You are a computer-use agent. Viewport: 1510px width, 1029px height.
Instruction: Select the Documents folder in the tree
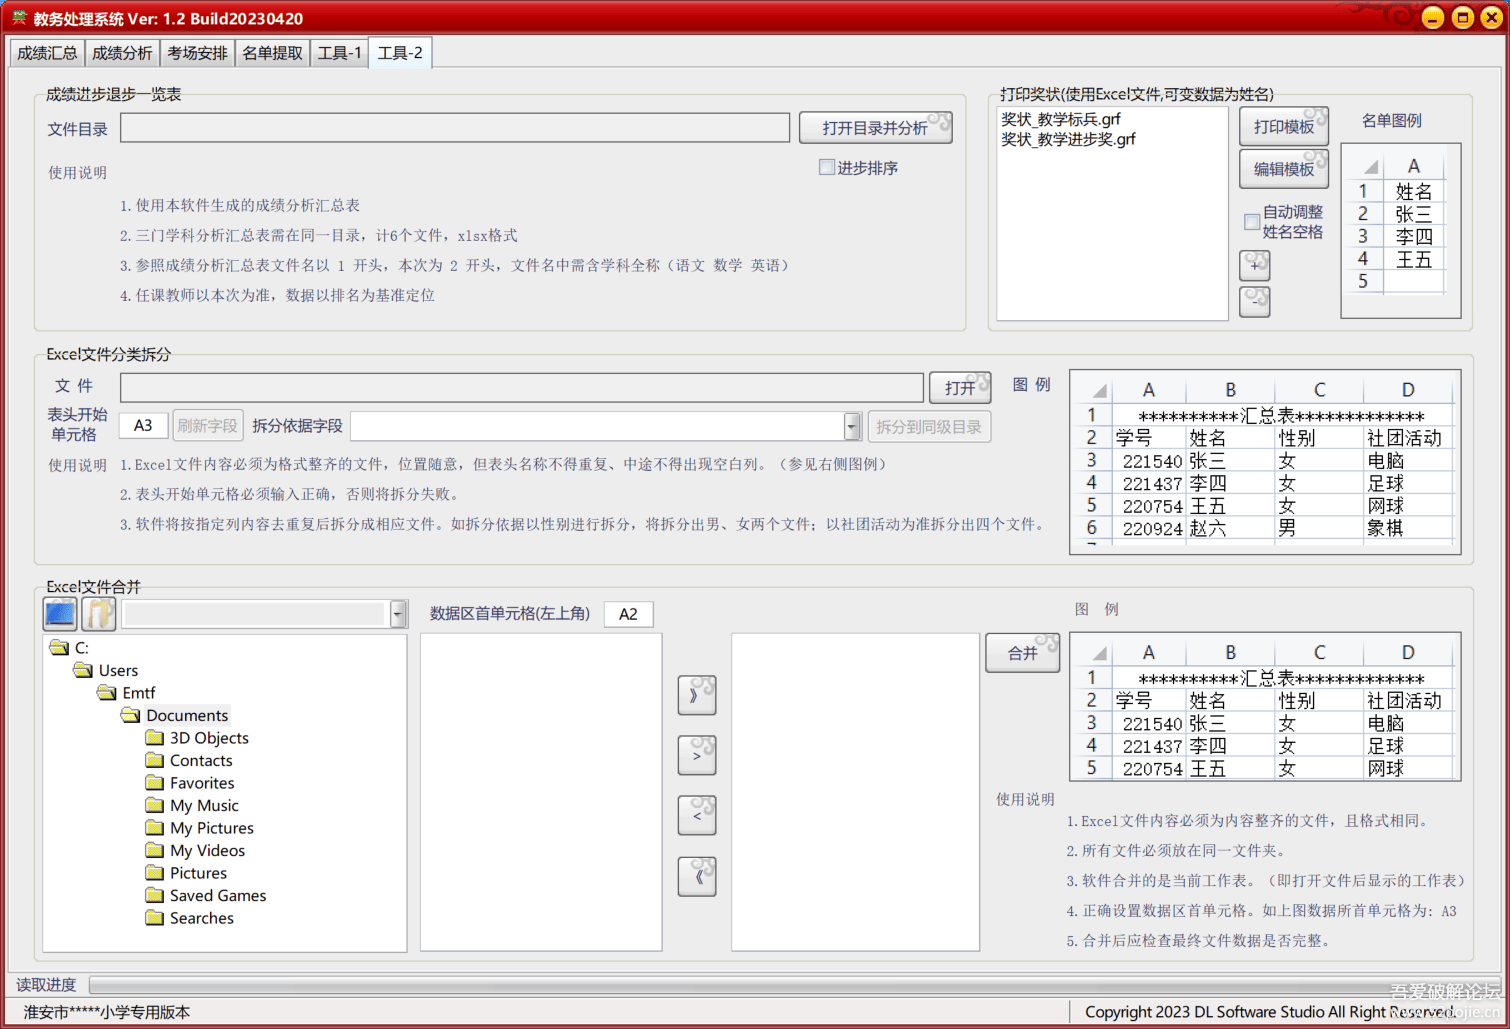(x=187, y=715)
